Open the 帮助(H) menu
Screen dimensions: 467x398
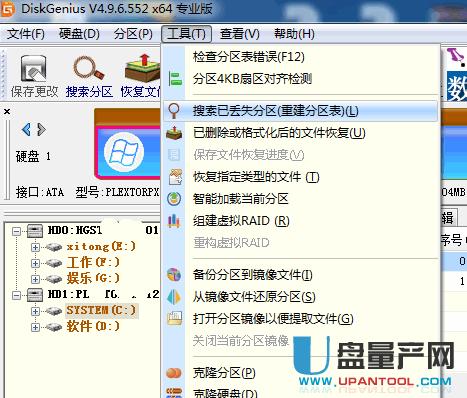coord(294,34)
